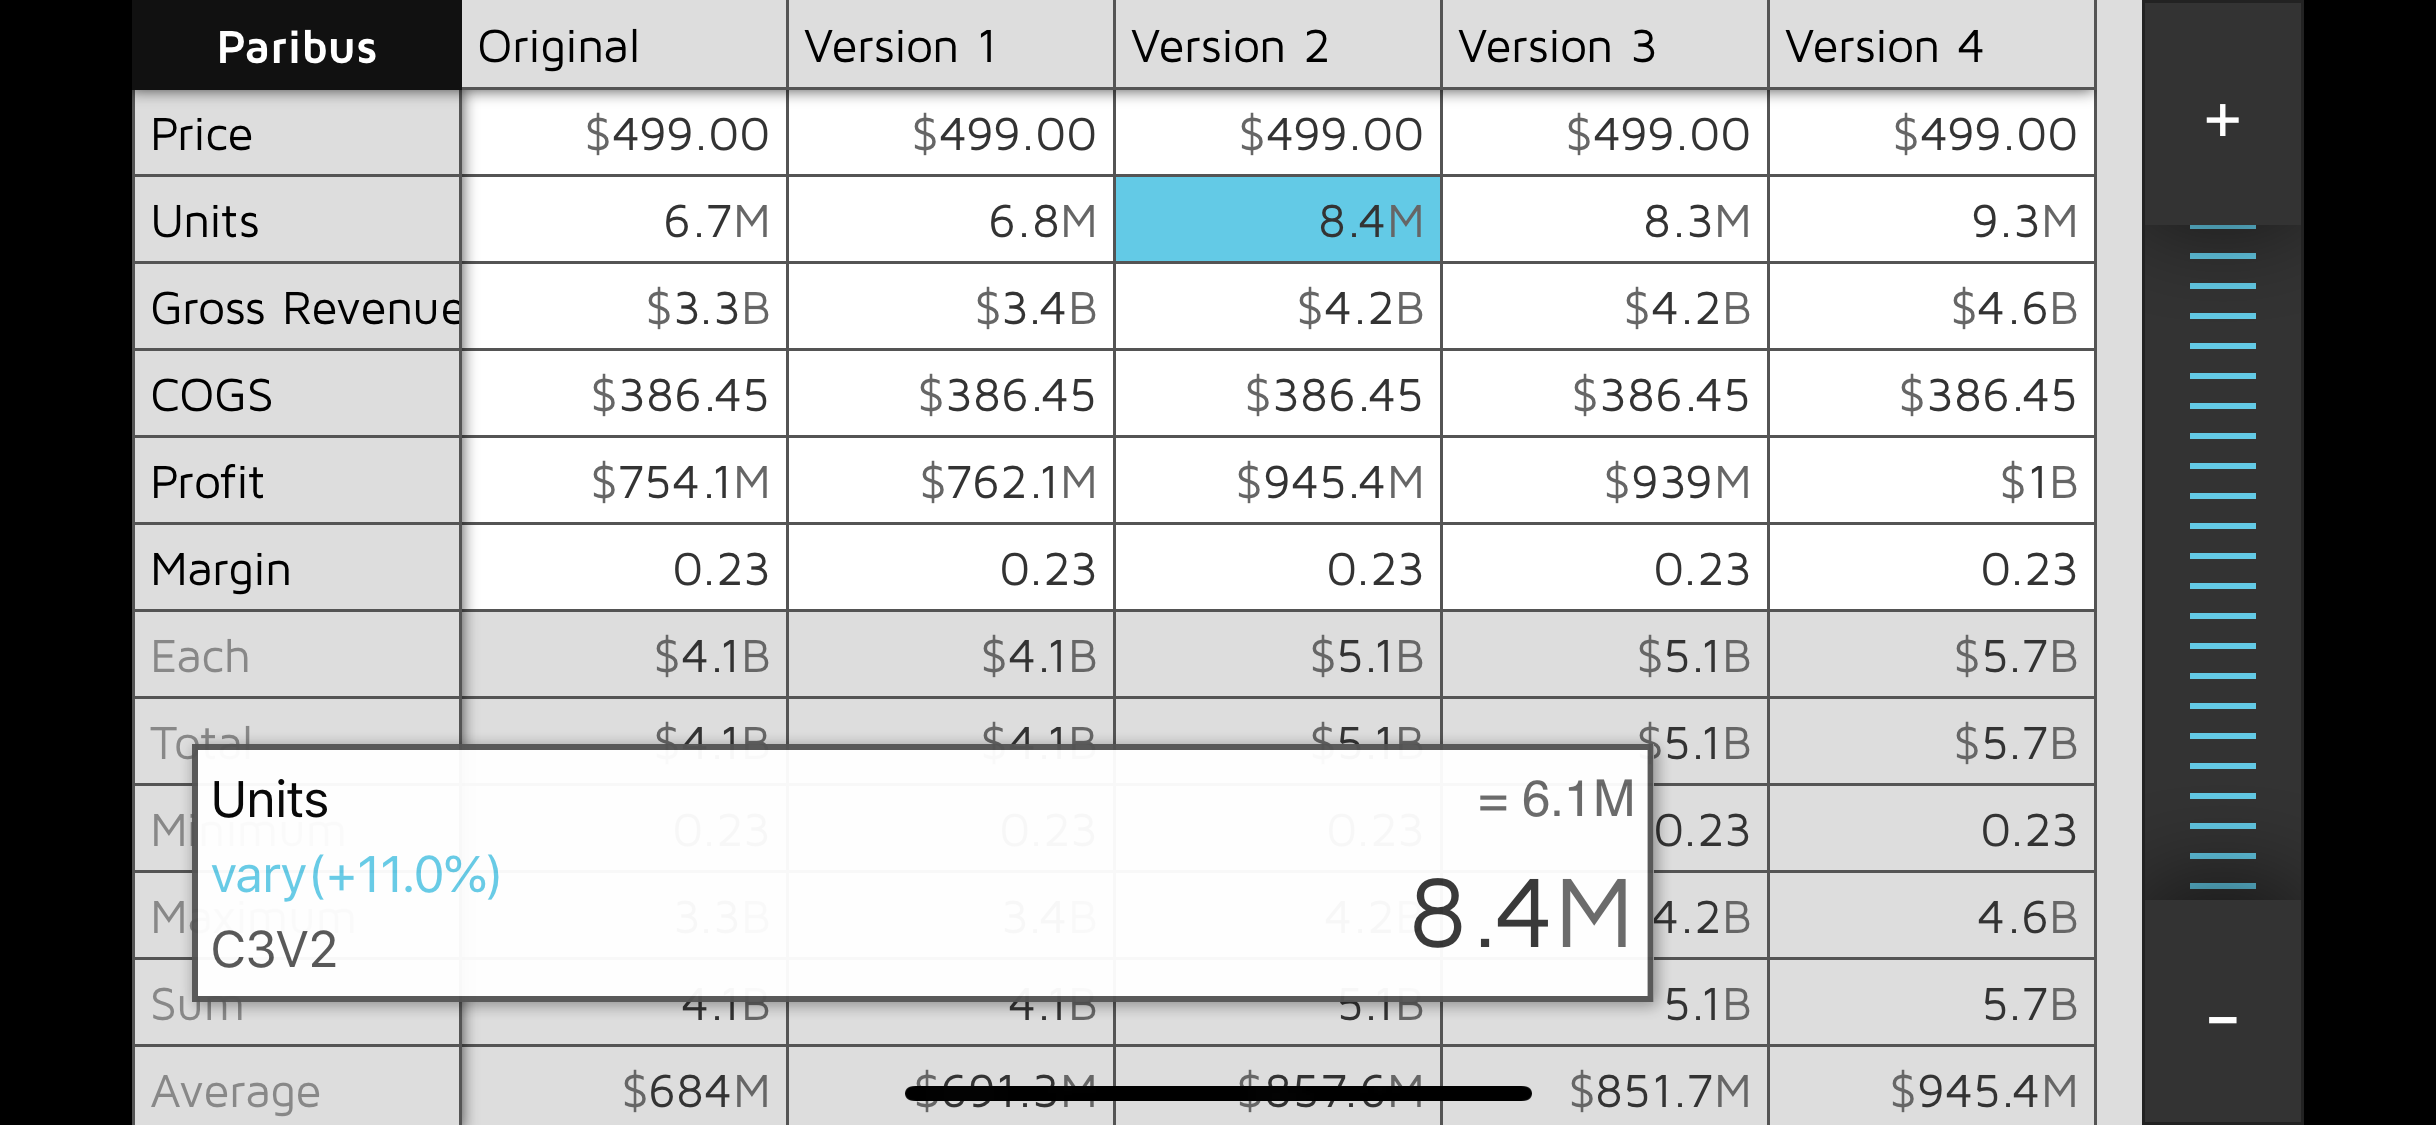The height and width of the screenshot is (1125, 2436).
Task: Tap the Original Price cell $499.00
Action: click(623, 134)
